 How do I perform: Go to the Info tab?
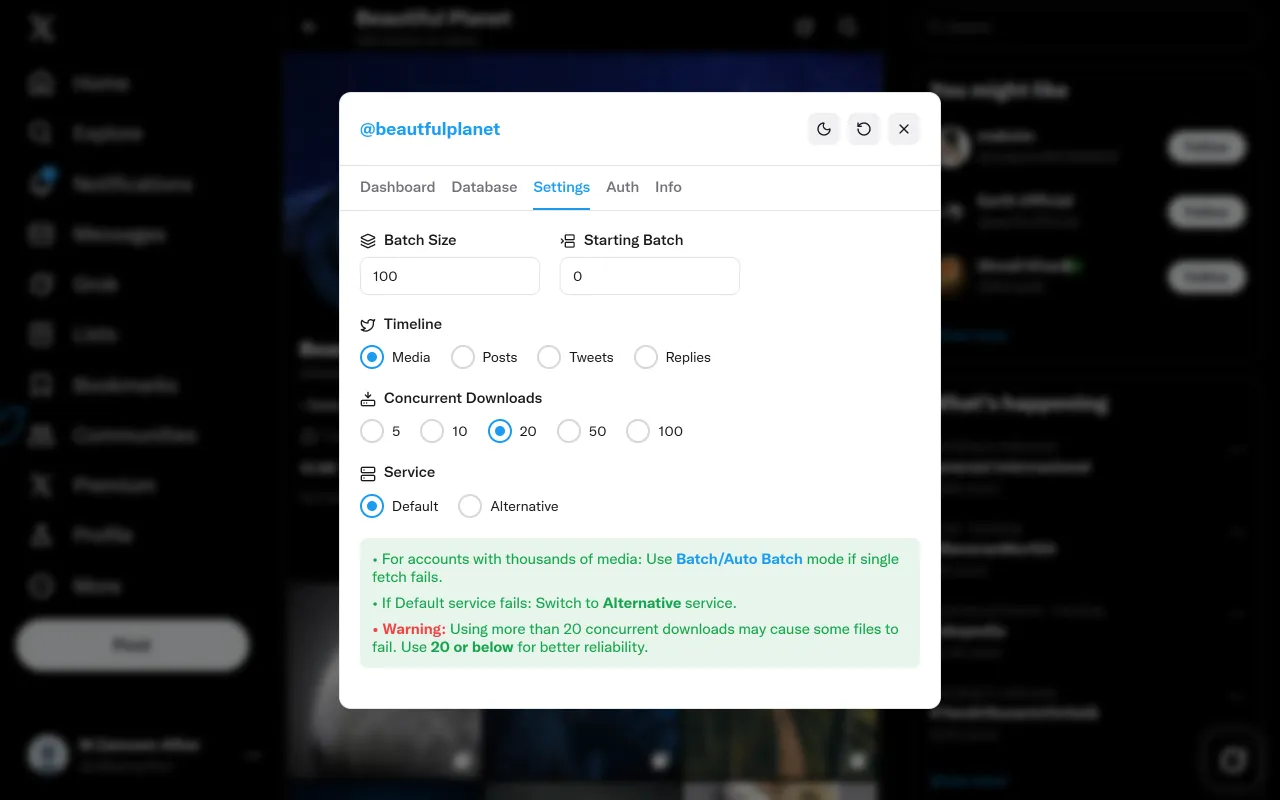(x=668, y=187)
